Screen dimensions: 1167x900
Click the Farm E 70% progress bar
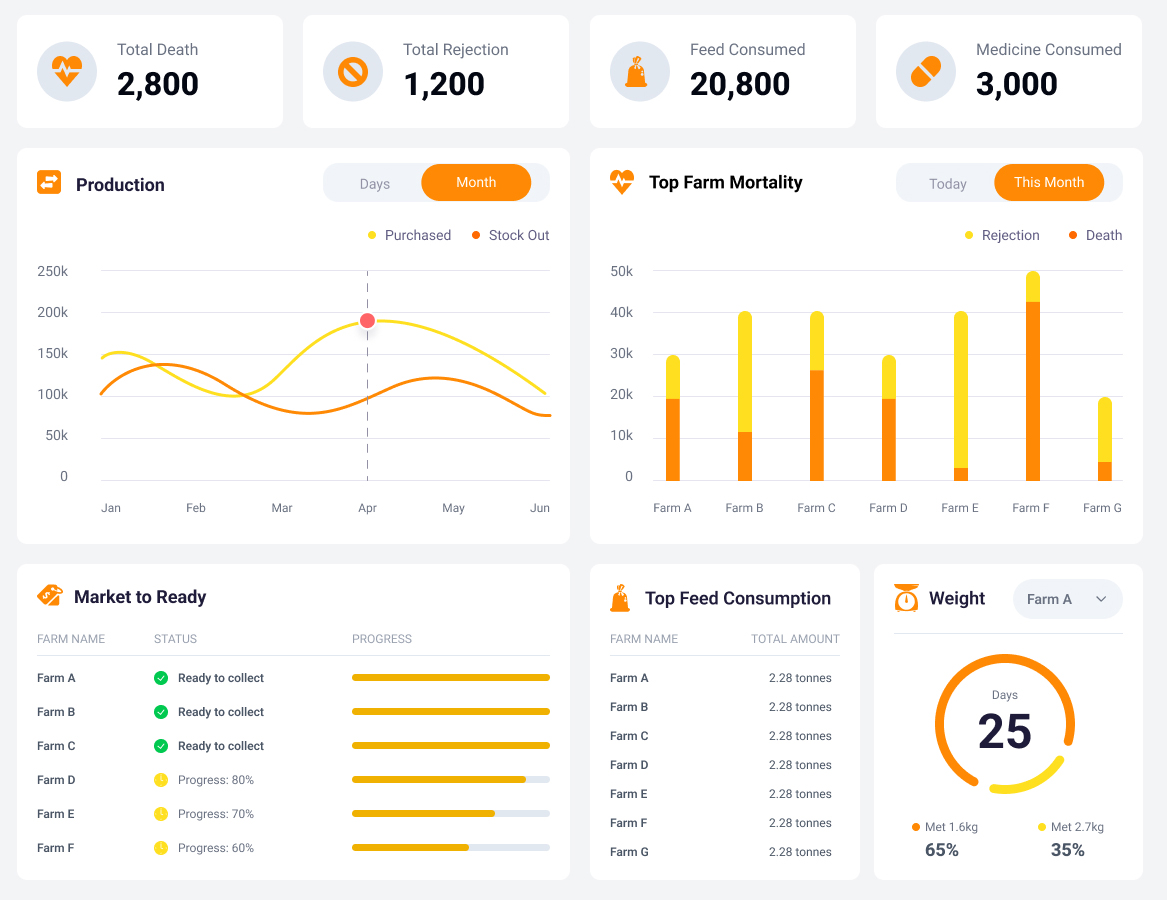point(450,814)
